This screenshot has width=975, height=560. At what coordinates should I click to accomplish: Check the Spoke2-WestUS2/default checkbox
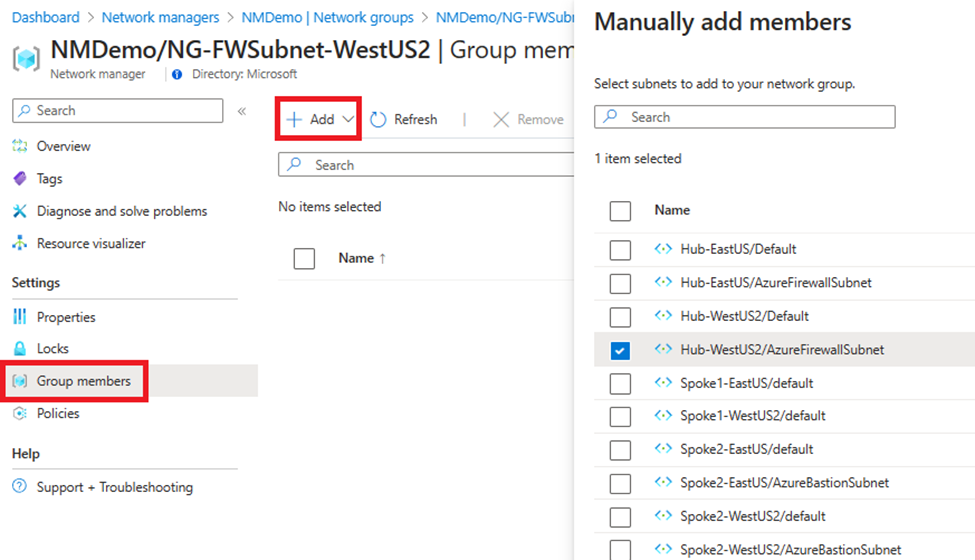(x=620, y=517)
